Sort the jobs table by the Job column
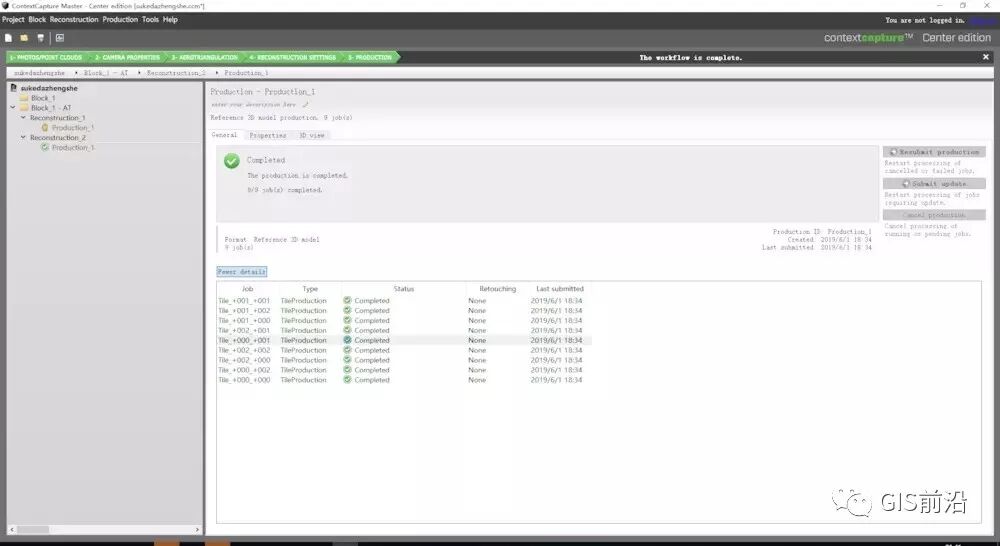 point(247,289)
